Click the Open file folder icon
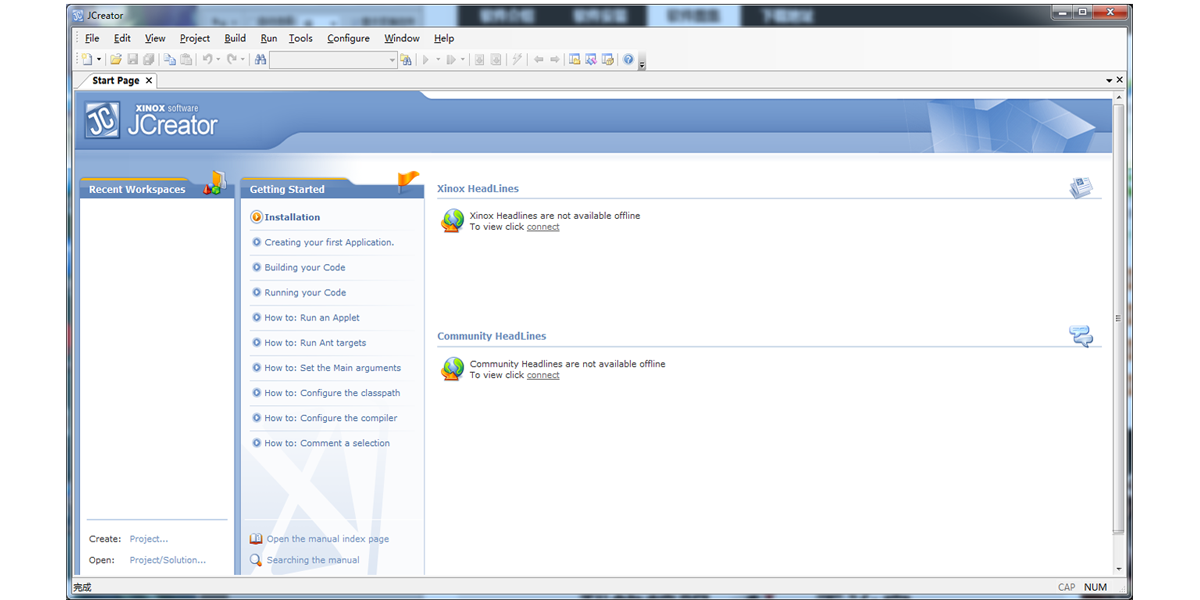The image size is (1200, 600). [116, 59]
